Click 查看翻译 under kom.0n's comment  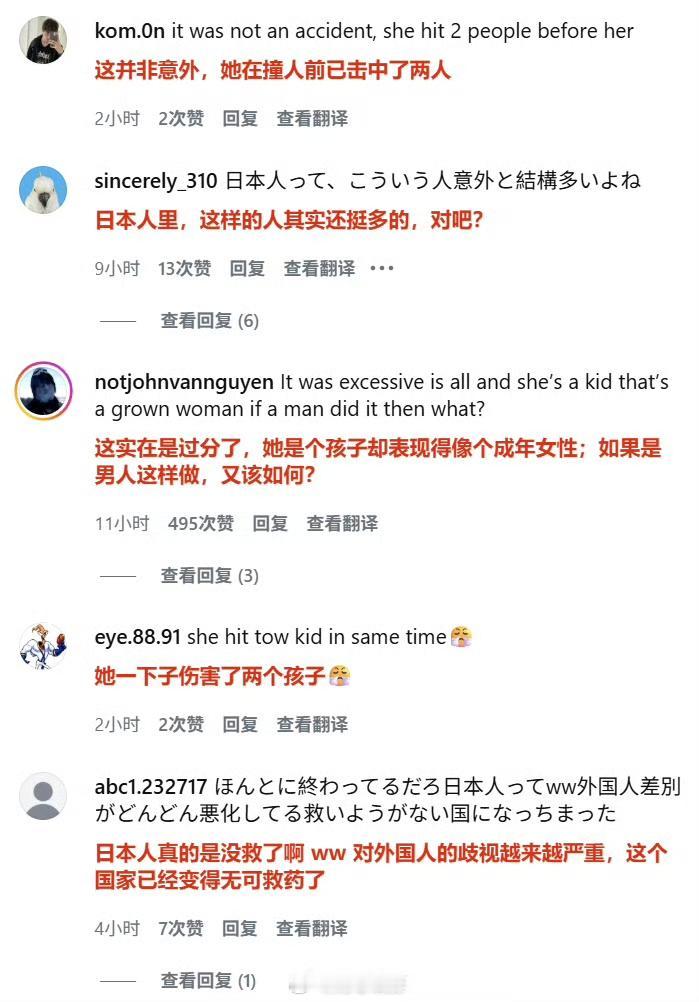[x=312, y=118]
